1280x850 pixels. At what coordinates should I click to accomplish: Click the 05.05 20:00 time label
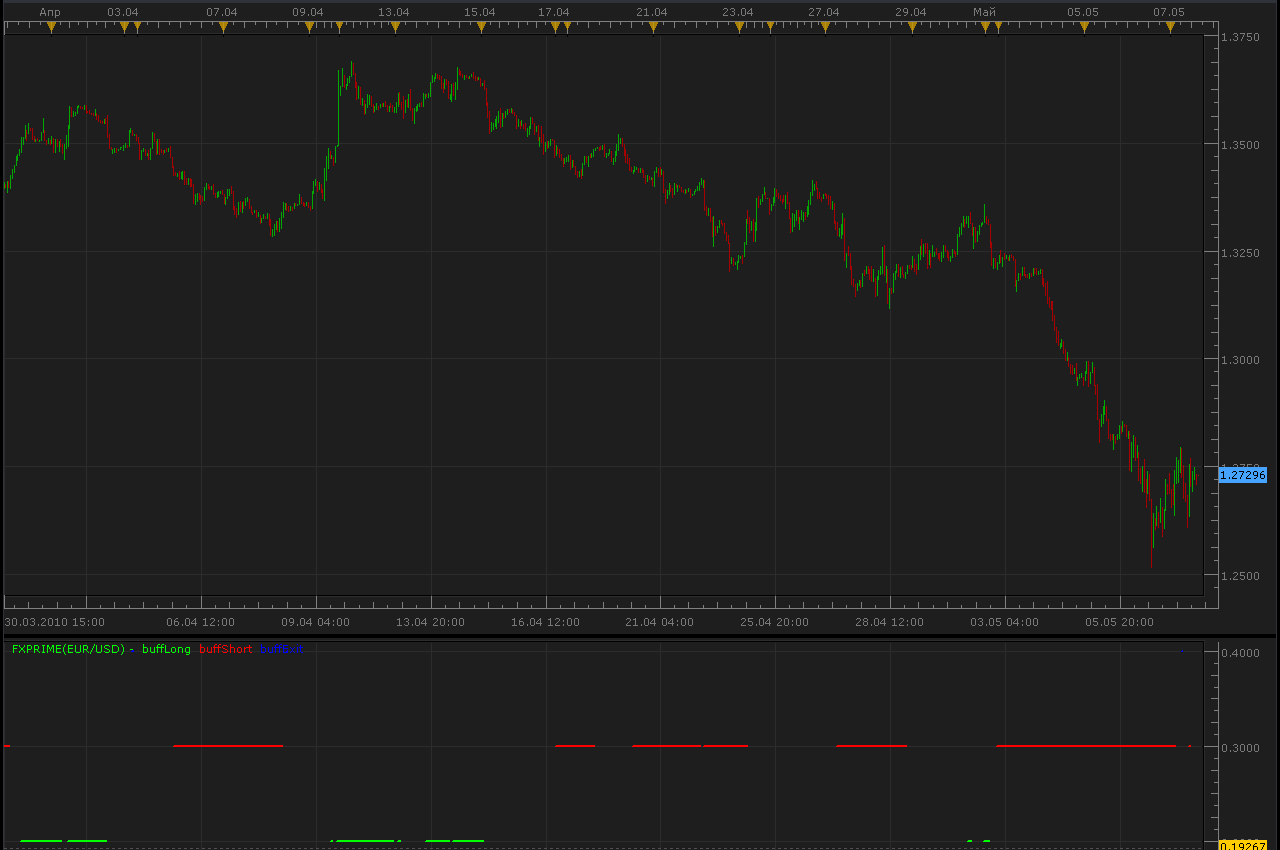(1119, 622)
